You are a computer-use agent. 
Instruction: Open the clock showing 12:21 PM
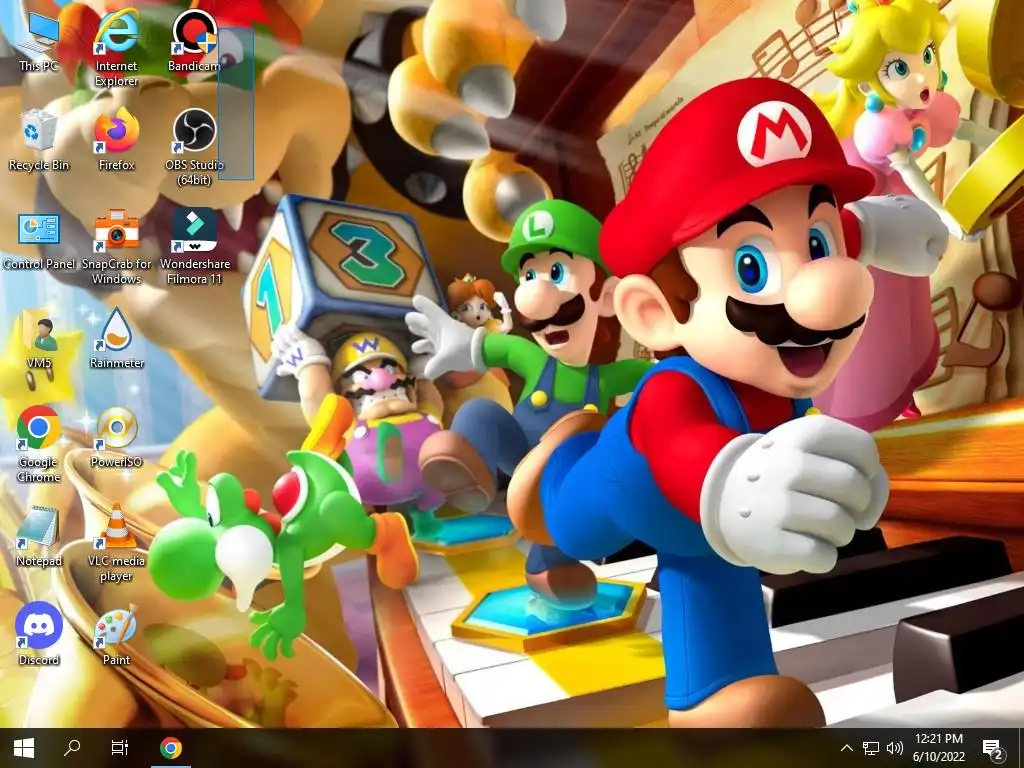(938, 748)
